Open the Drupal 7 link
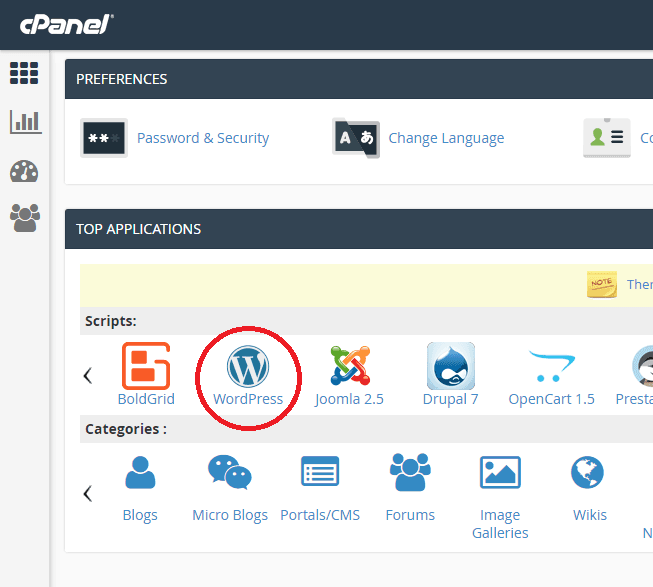 click(x=450, y=399)
